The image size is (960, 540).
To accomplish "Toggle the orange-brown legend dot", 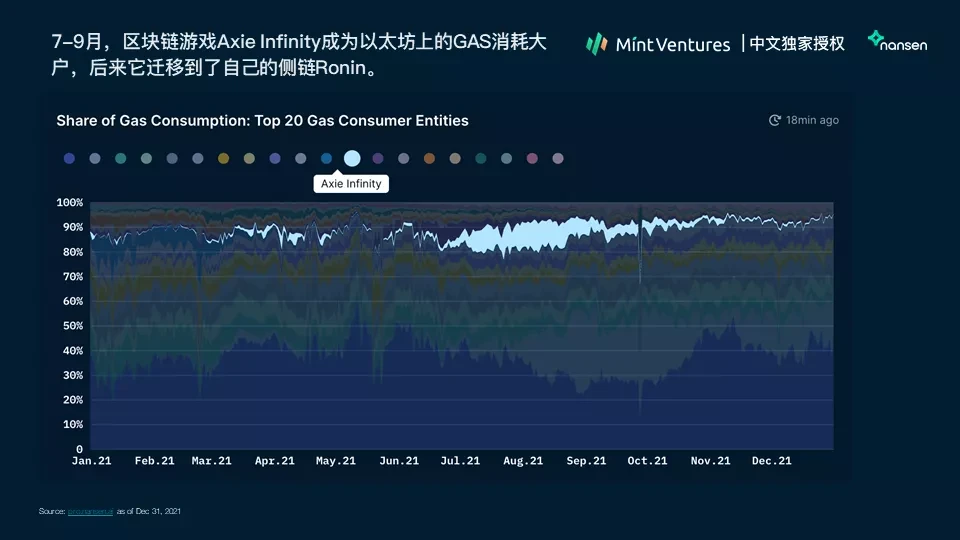I will tap(429, 159).
